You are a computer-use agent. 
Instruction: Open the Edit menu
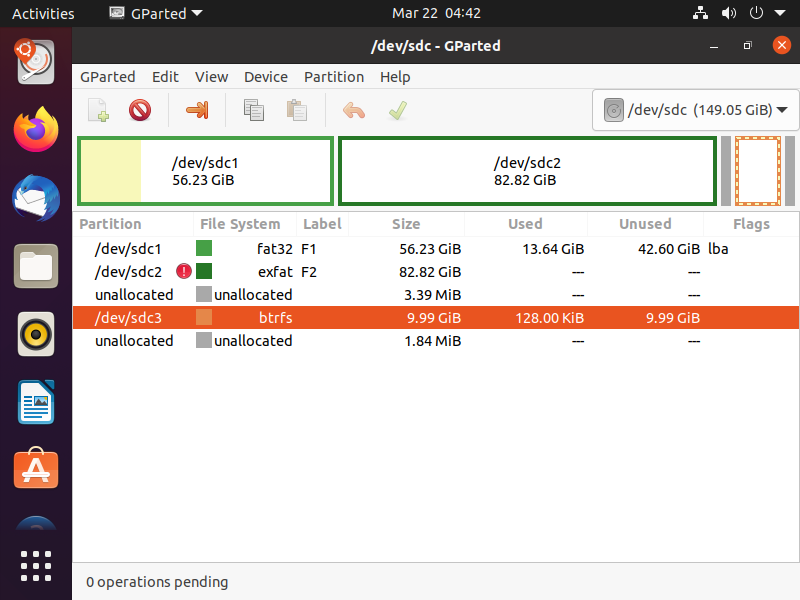point(165,77)
